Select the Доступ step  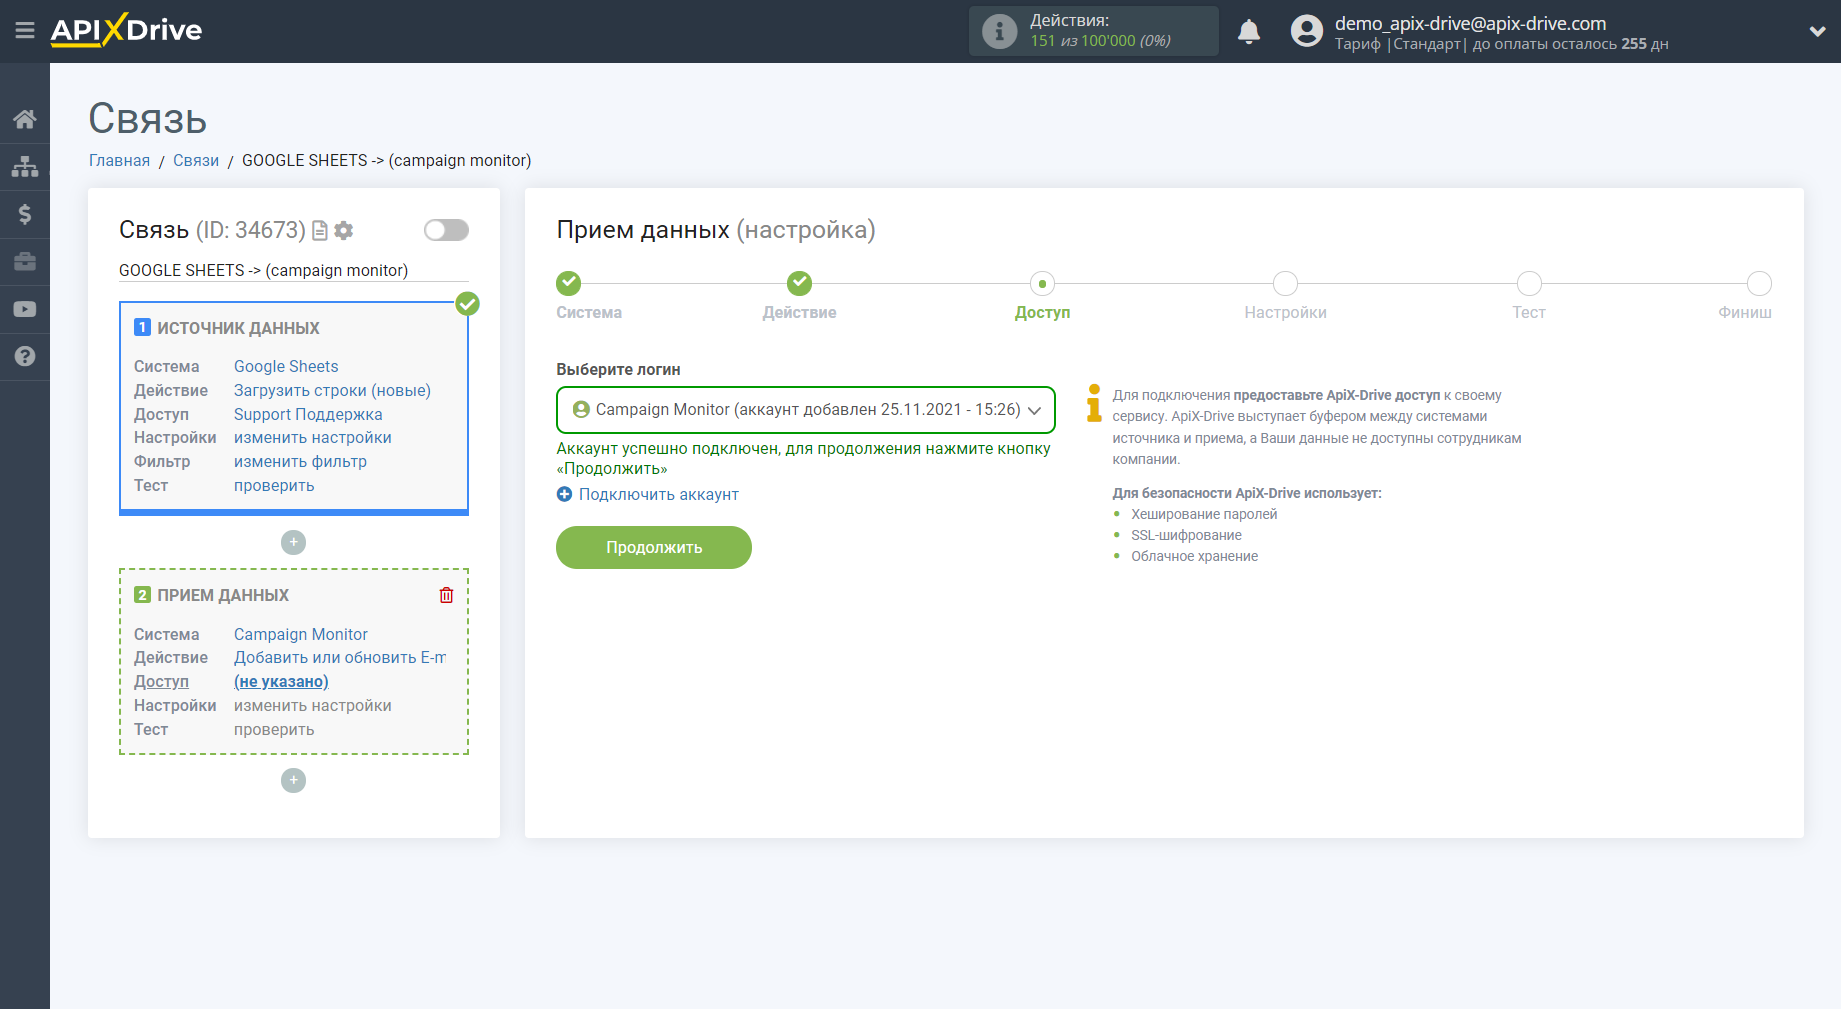click(1042, 284)
